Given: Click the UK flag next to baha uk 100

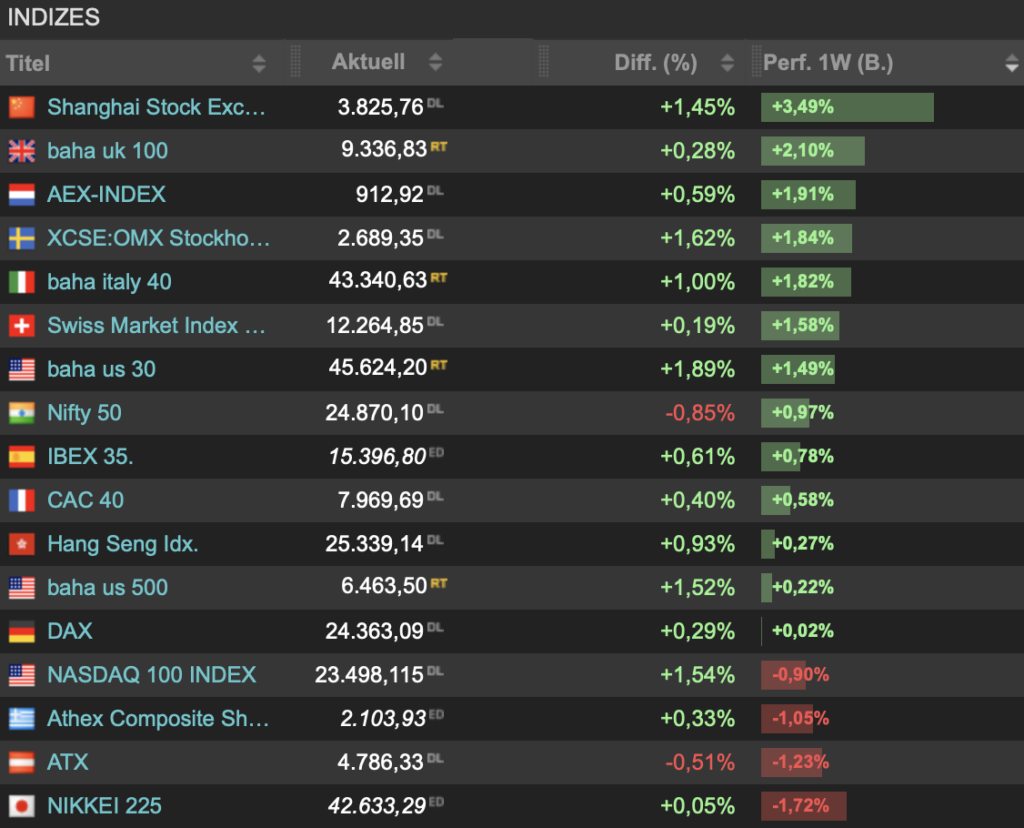Looking at the screenshot, I should [22, 151].
